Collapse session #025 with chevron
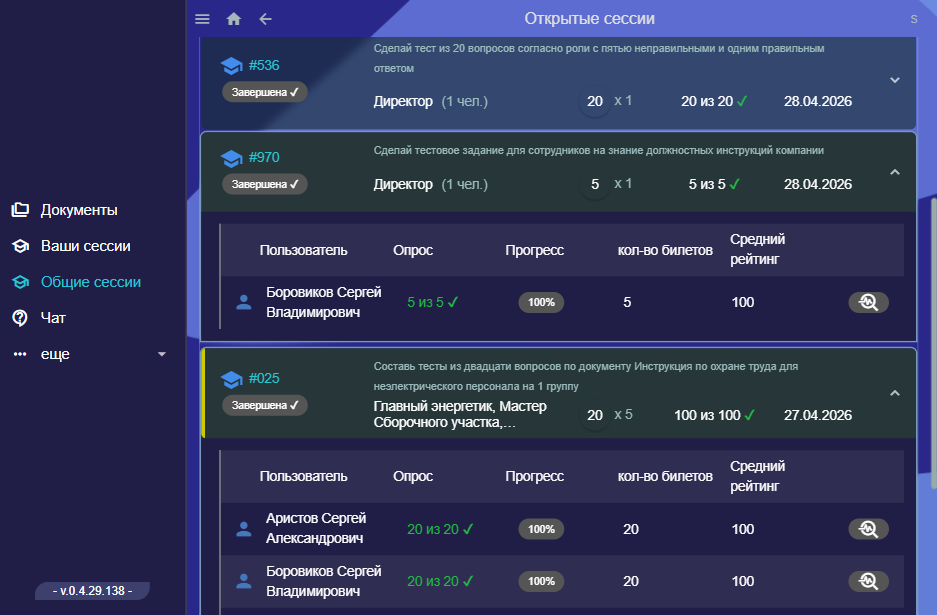The width and height of the screenshot is (937, 615). [x=895, y=393]
